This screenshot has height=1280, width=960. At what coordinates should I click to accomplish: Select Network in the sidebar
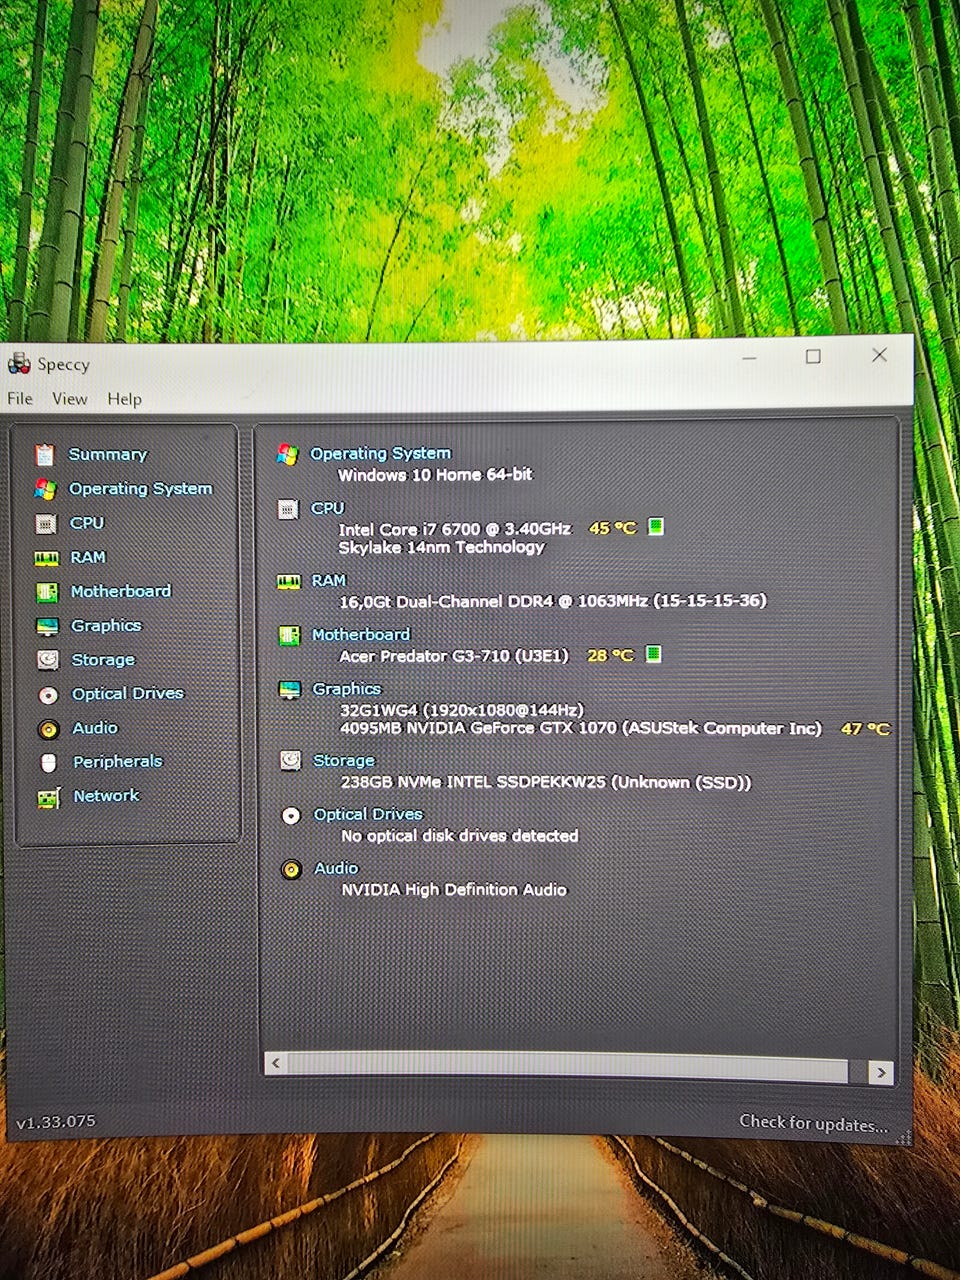(x=107, y=796)
